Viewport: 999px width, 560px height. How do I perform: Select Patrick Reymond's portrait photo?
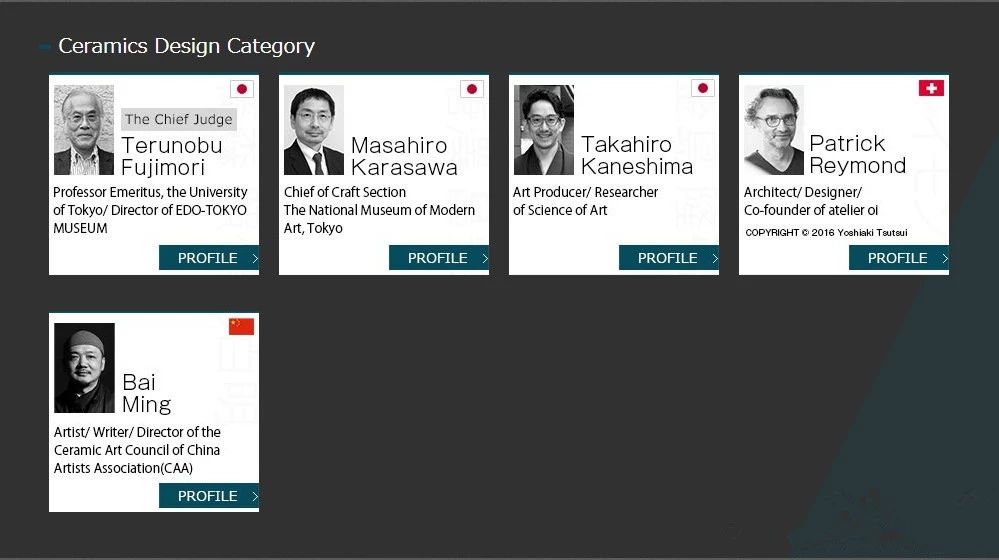[x=774, y=130]
